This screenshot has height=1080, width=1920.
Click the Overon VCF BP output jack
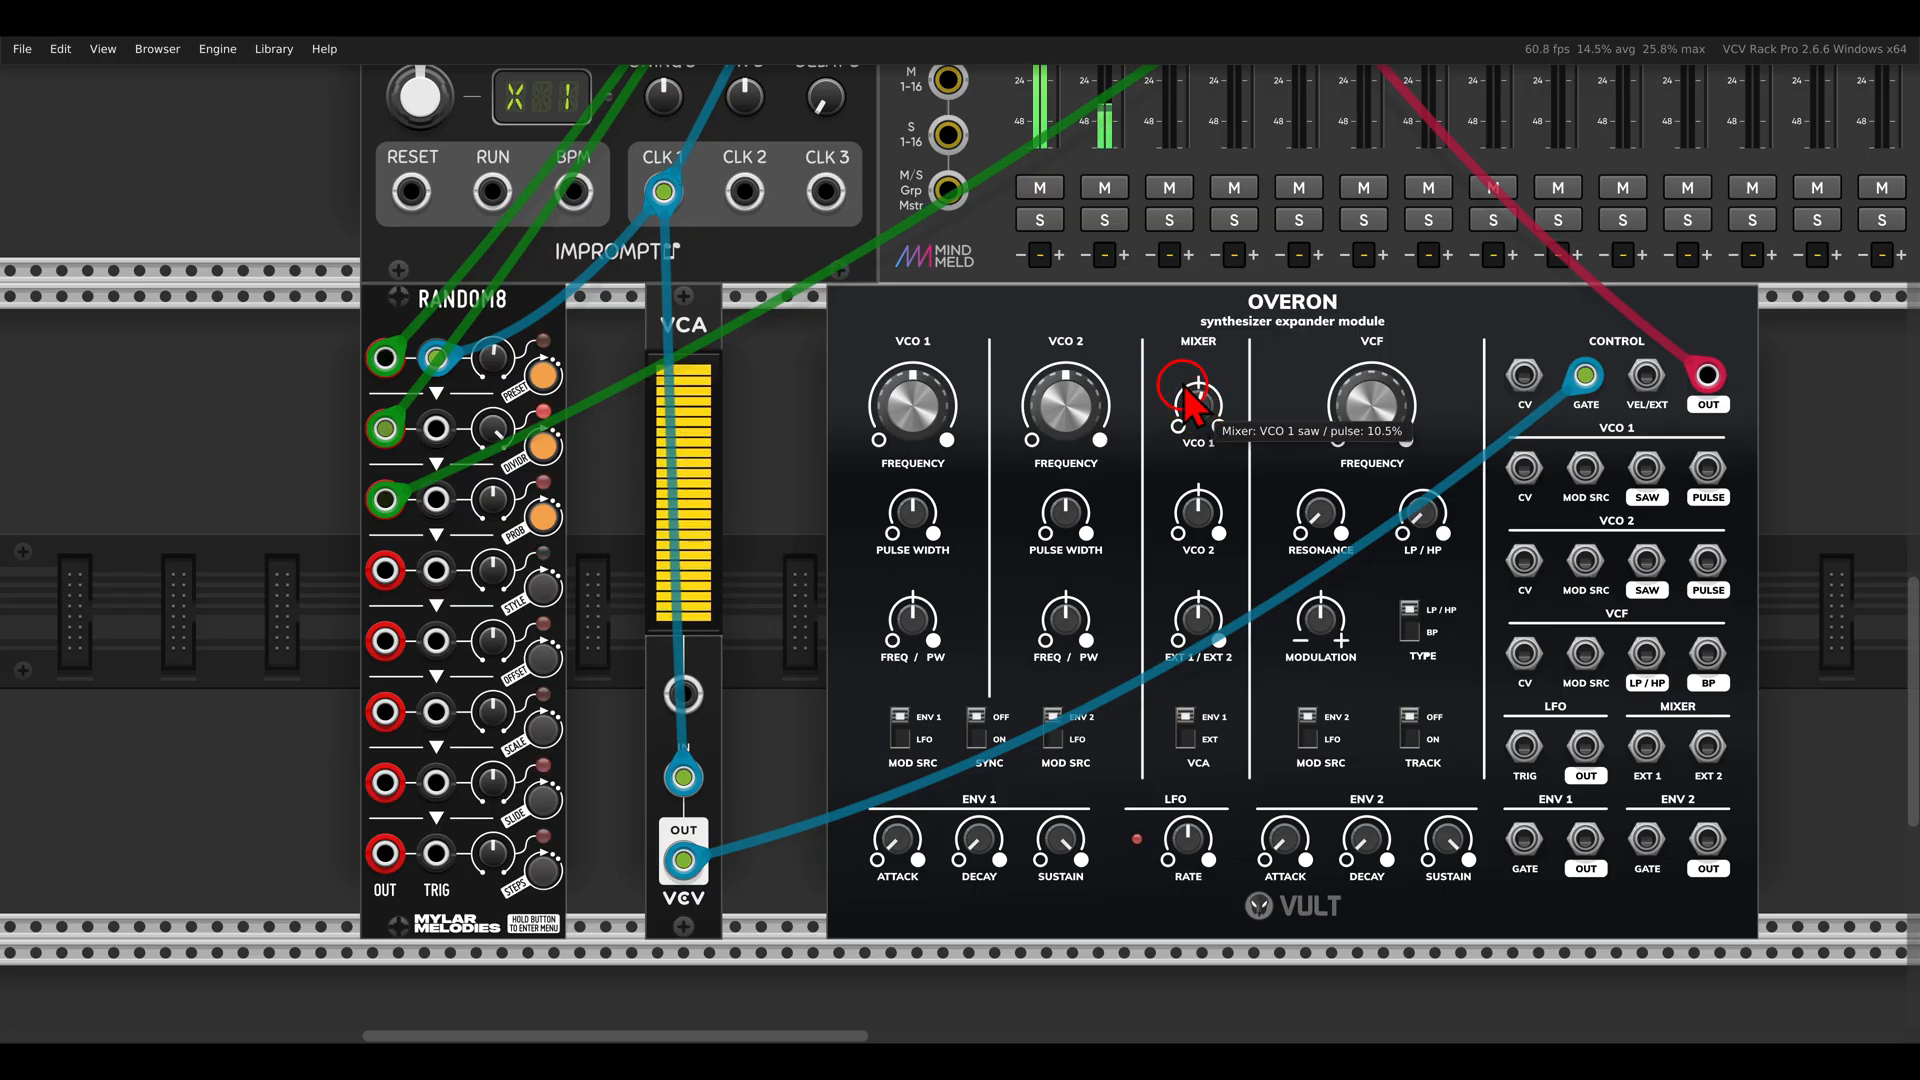click(1707, 653)
